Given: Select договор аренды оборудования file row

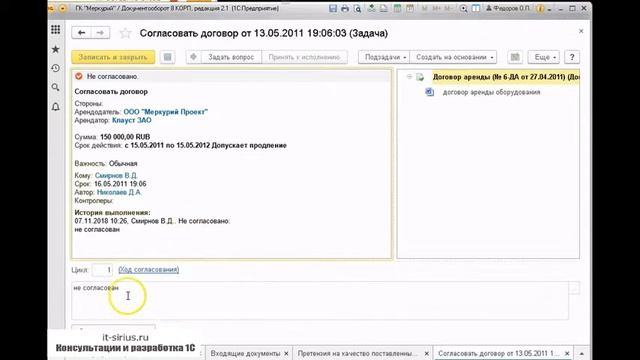Looking at the screenshot, I should coord(491,92).
